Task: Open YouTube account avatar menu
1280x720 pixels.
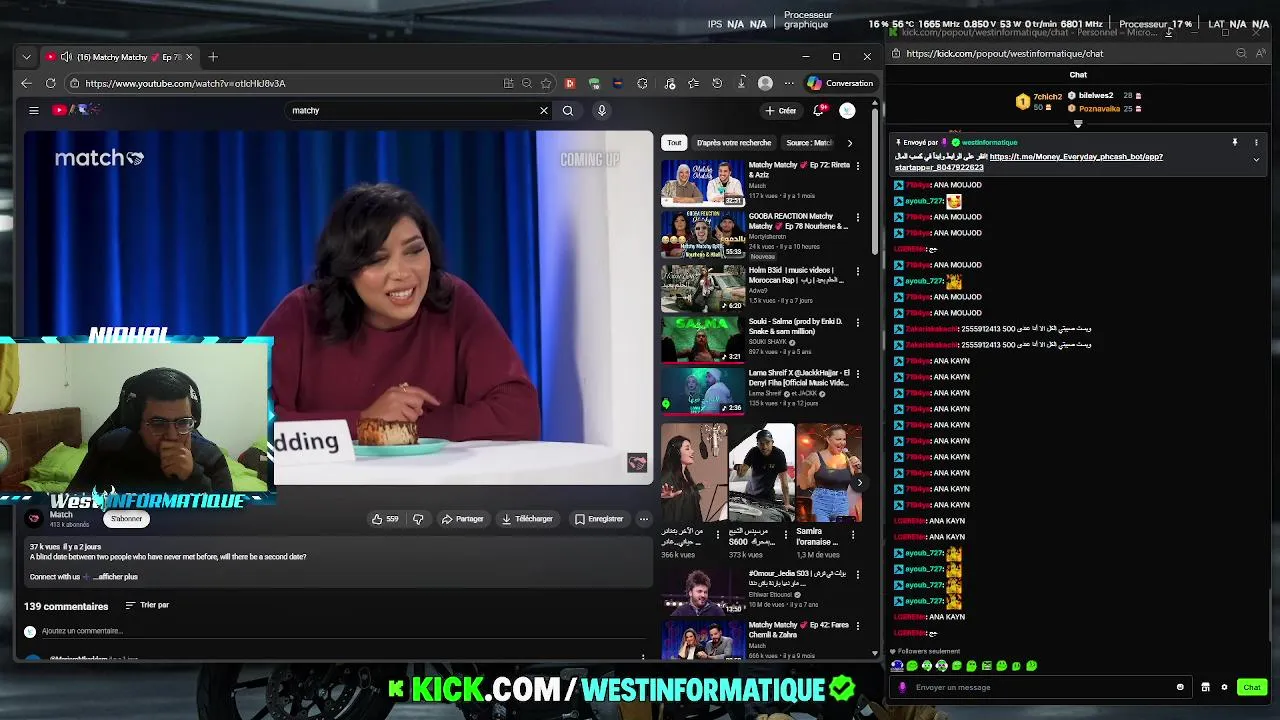Action: pyautogui.click(x=847, y=110)
